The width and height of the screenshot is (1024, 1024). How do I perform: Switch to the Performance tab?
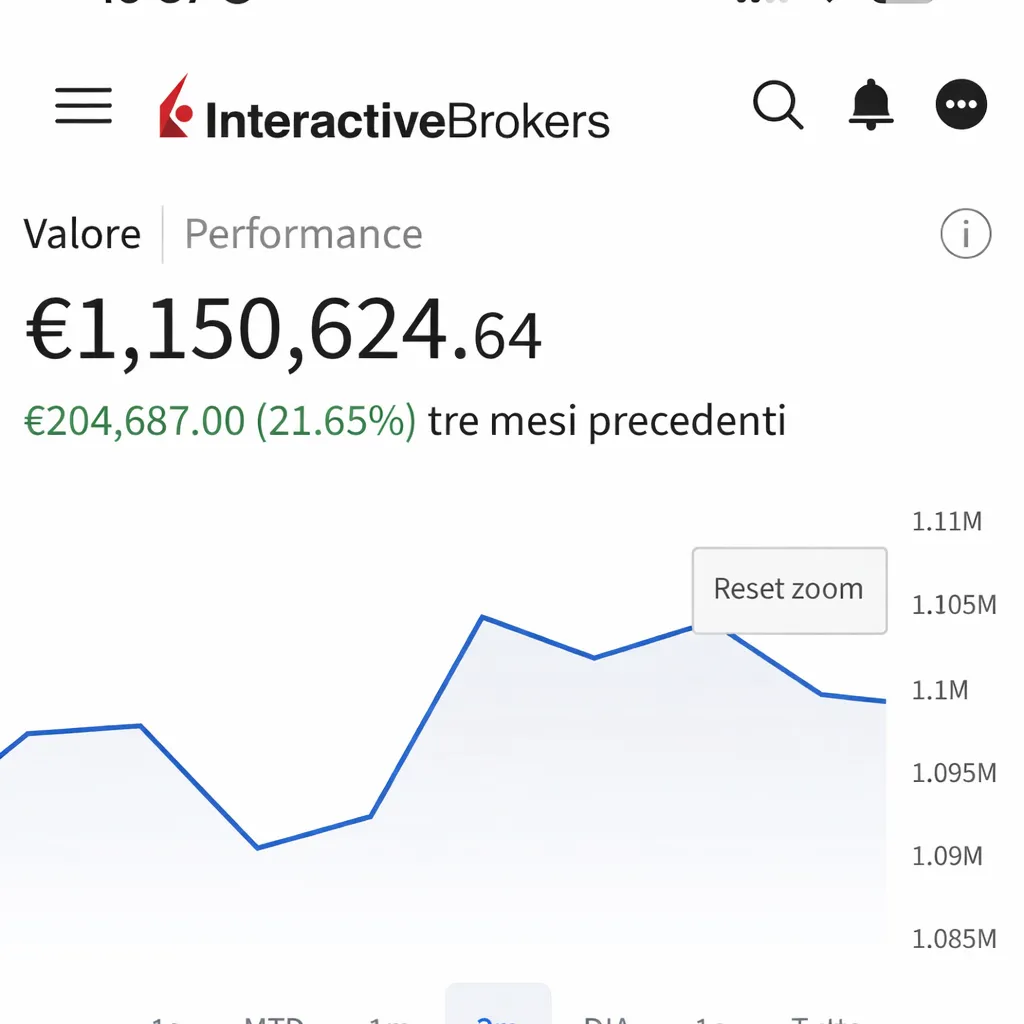pos(303,234)
